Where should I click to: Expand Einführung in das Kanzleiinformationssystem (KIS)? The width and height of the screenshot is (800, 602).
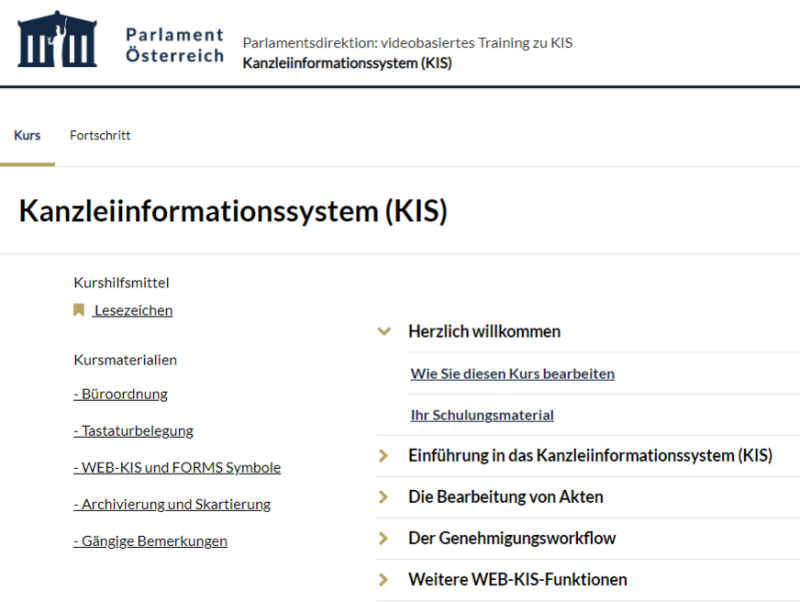(x=383, y=454)
